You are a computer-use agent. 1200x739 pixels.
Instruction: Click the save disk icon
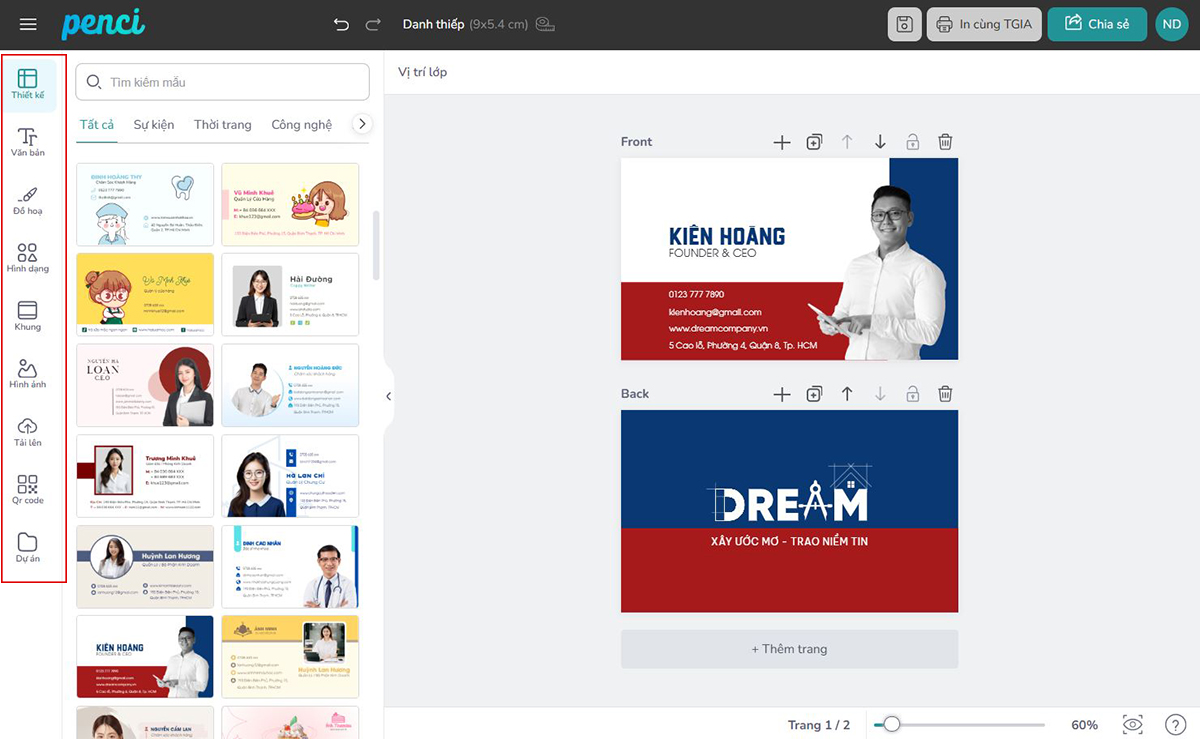point(904,24)
